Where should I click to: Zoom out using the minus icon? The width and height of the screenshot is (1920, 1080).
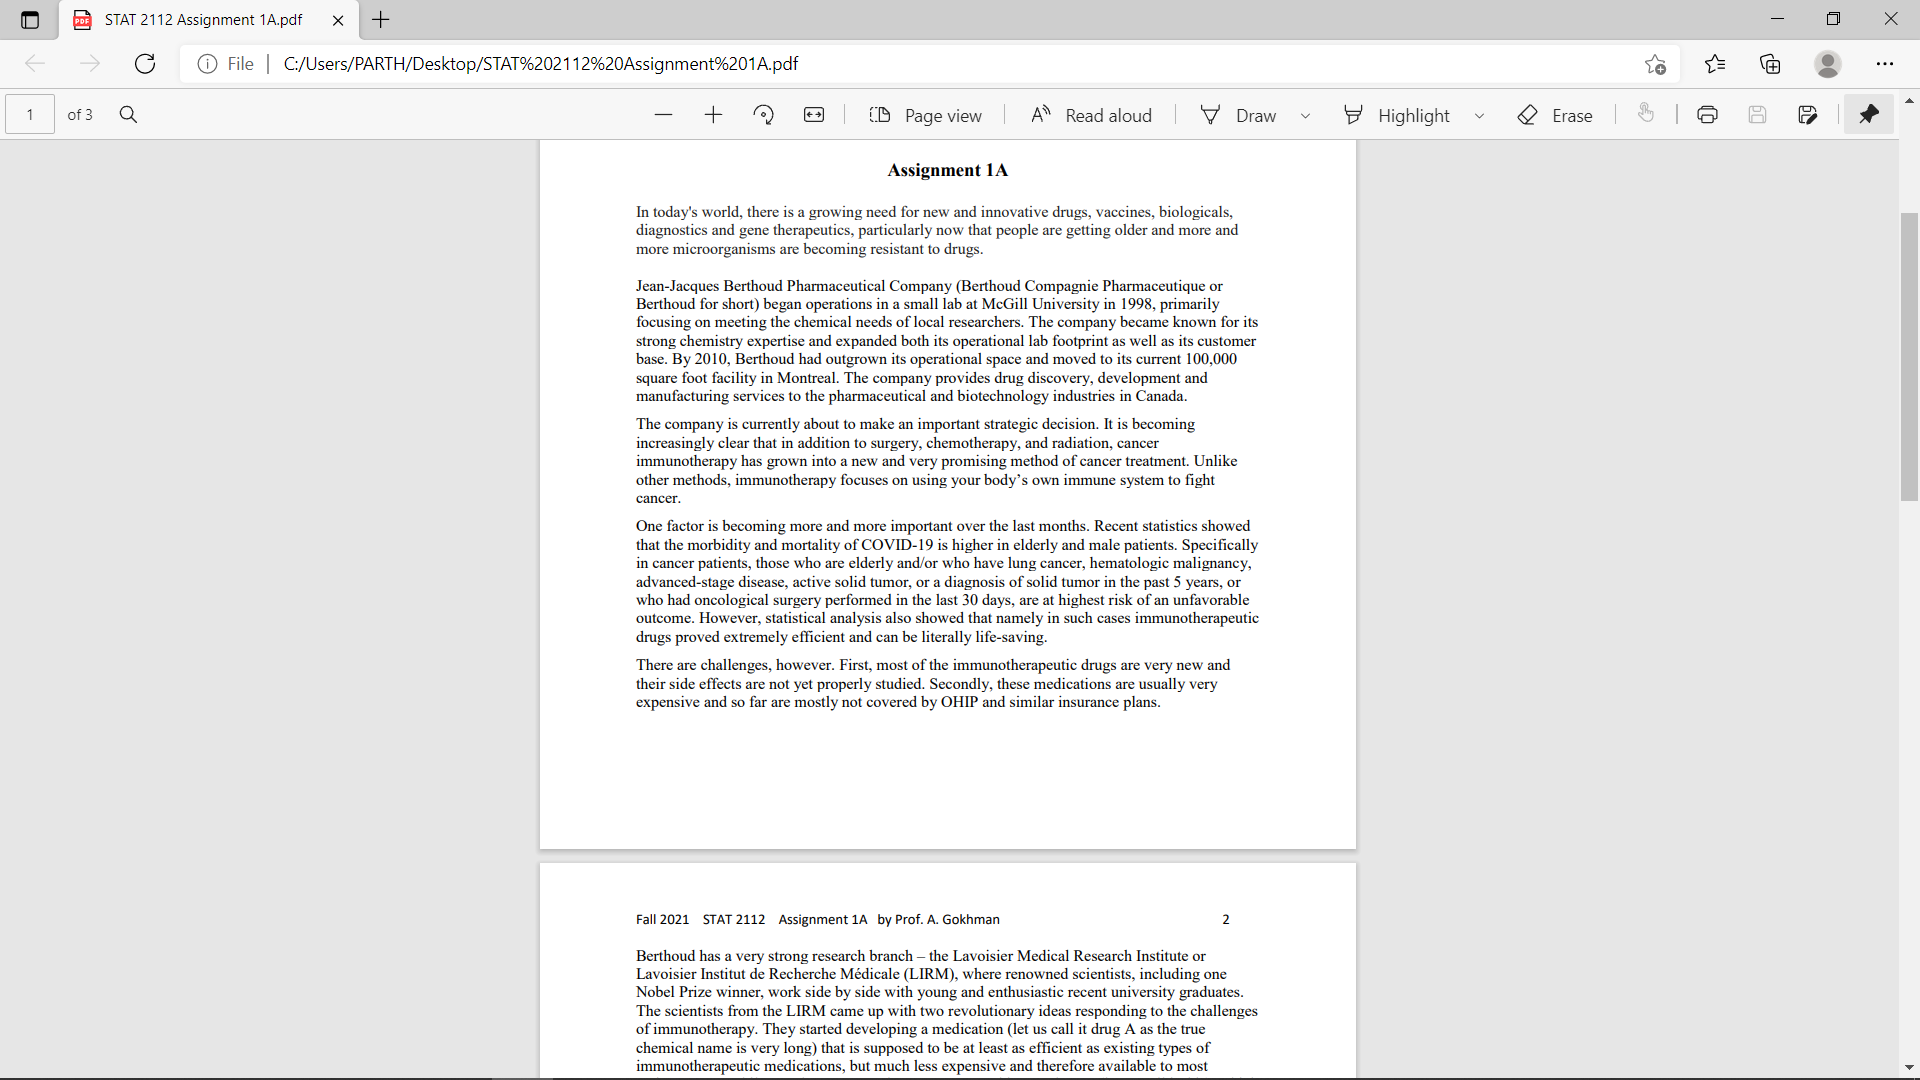coord(663,114)
